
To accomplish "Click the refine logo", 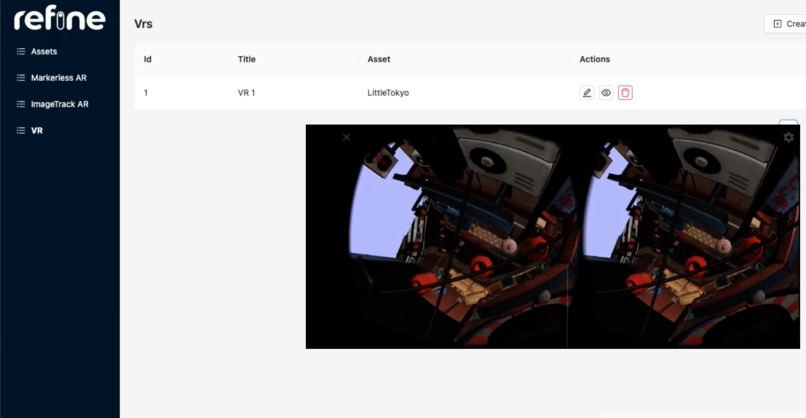I will tap(60, 19).
